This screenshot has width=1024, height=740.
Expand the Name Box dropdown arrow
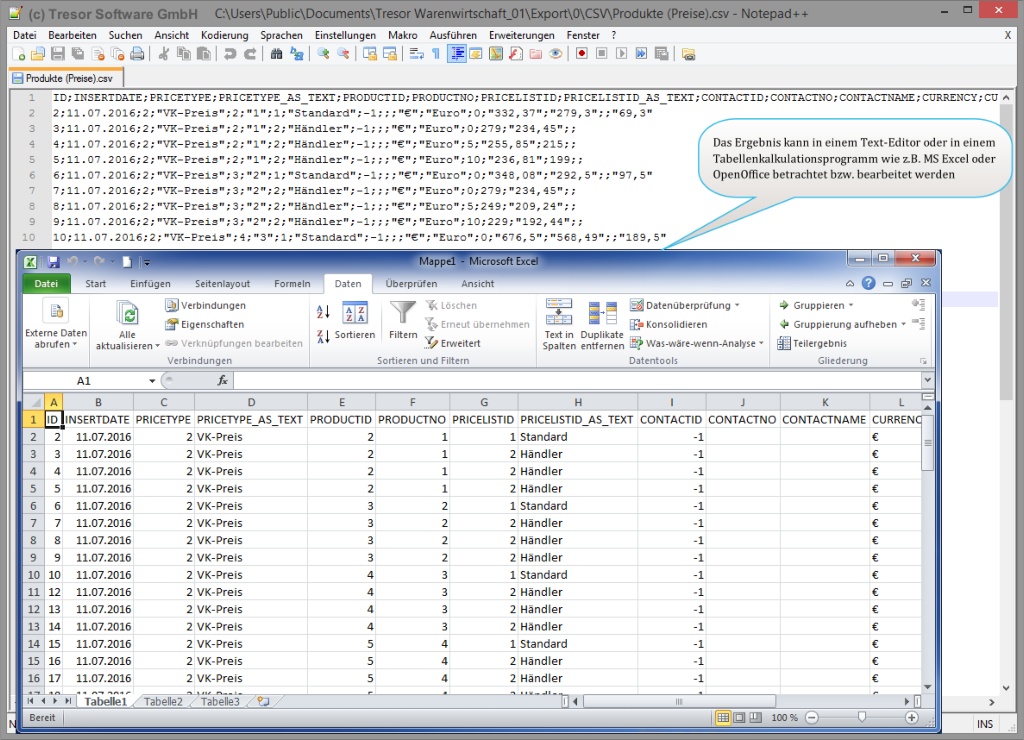pos(152,381)
